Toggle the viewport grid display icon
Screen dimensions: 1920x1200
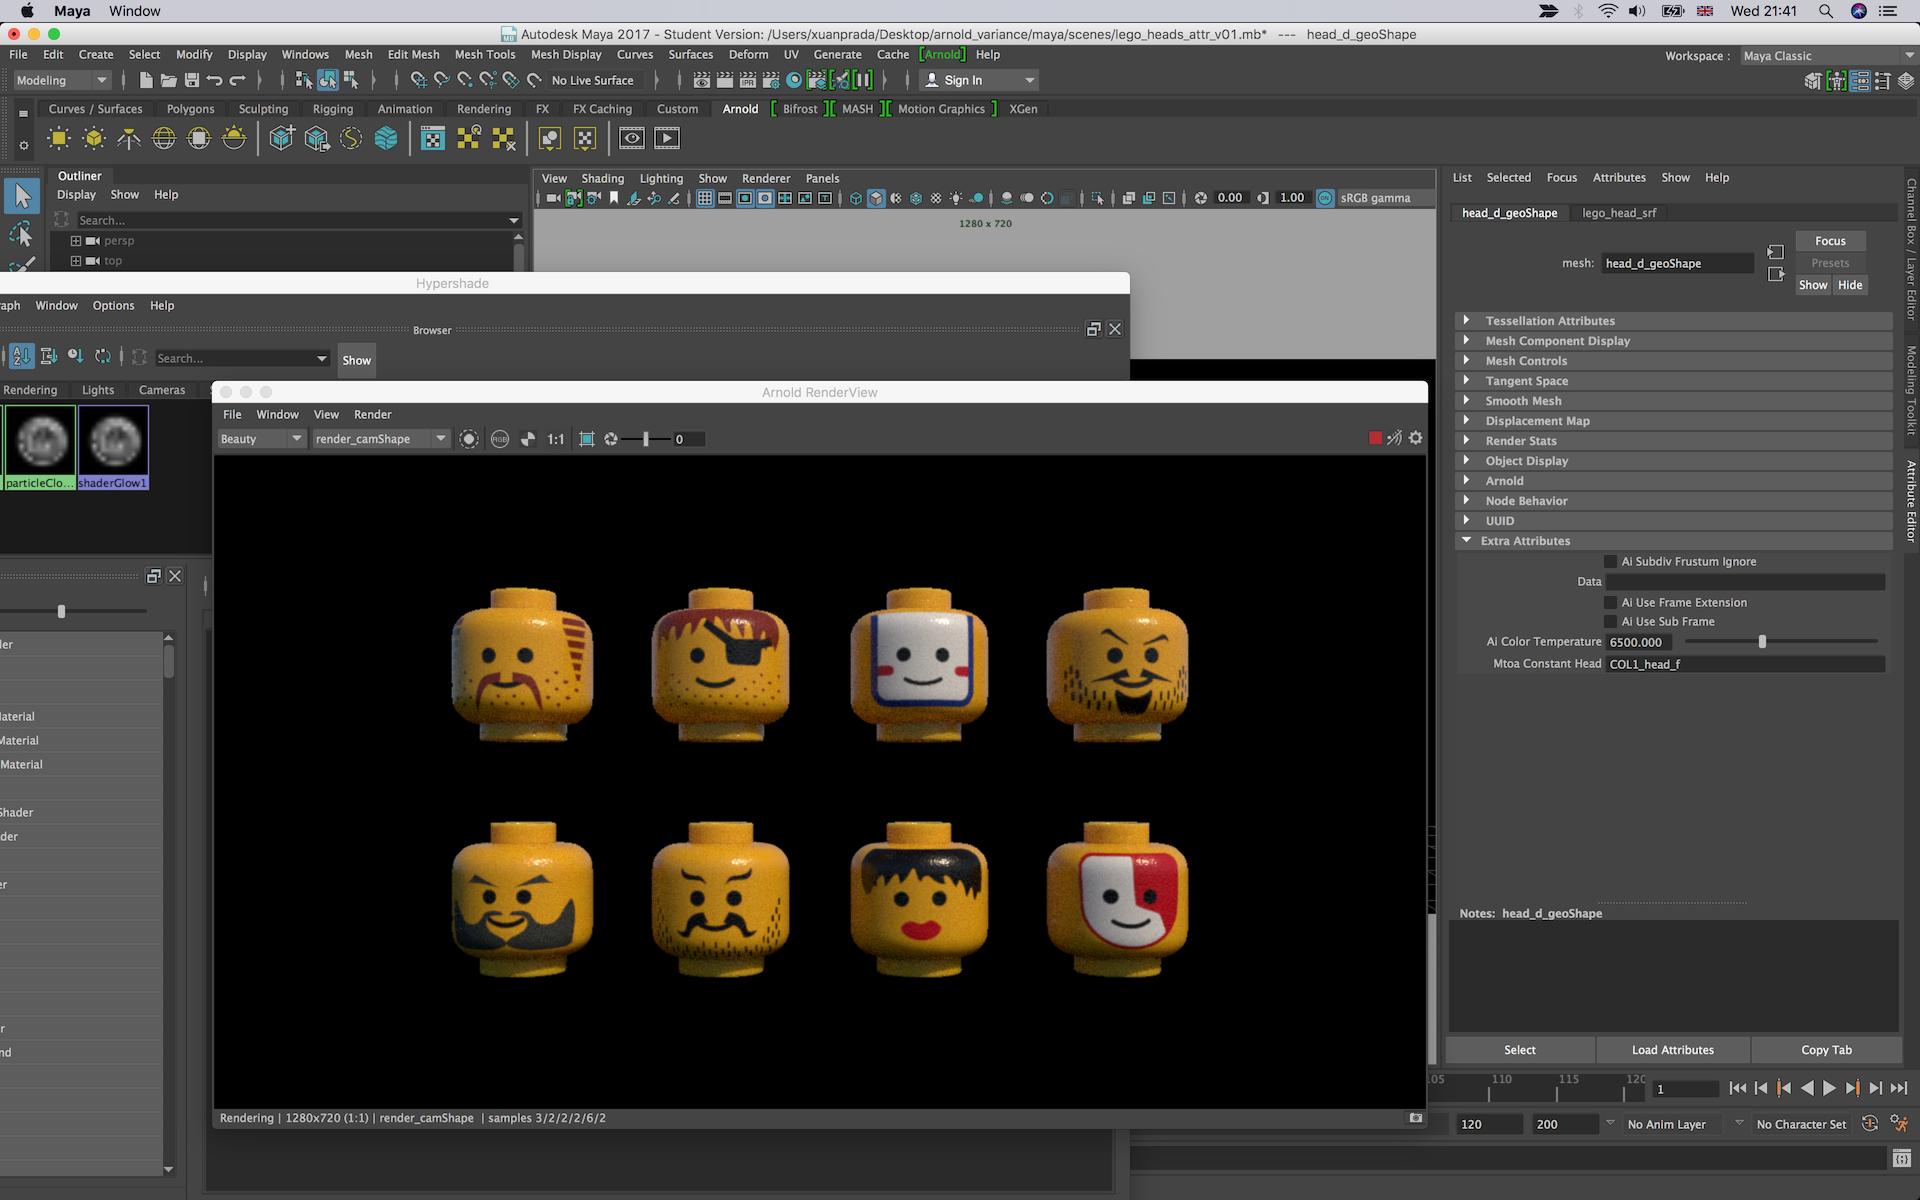click(705, 198)
